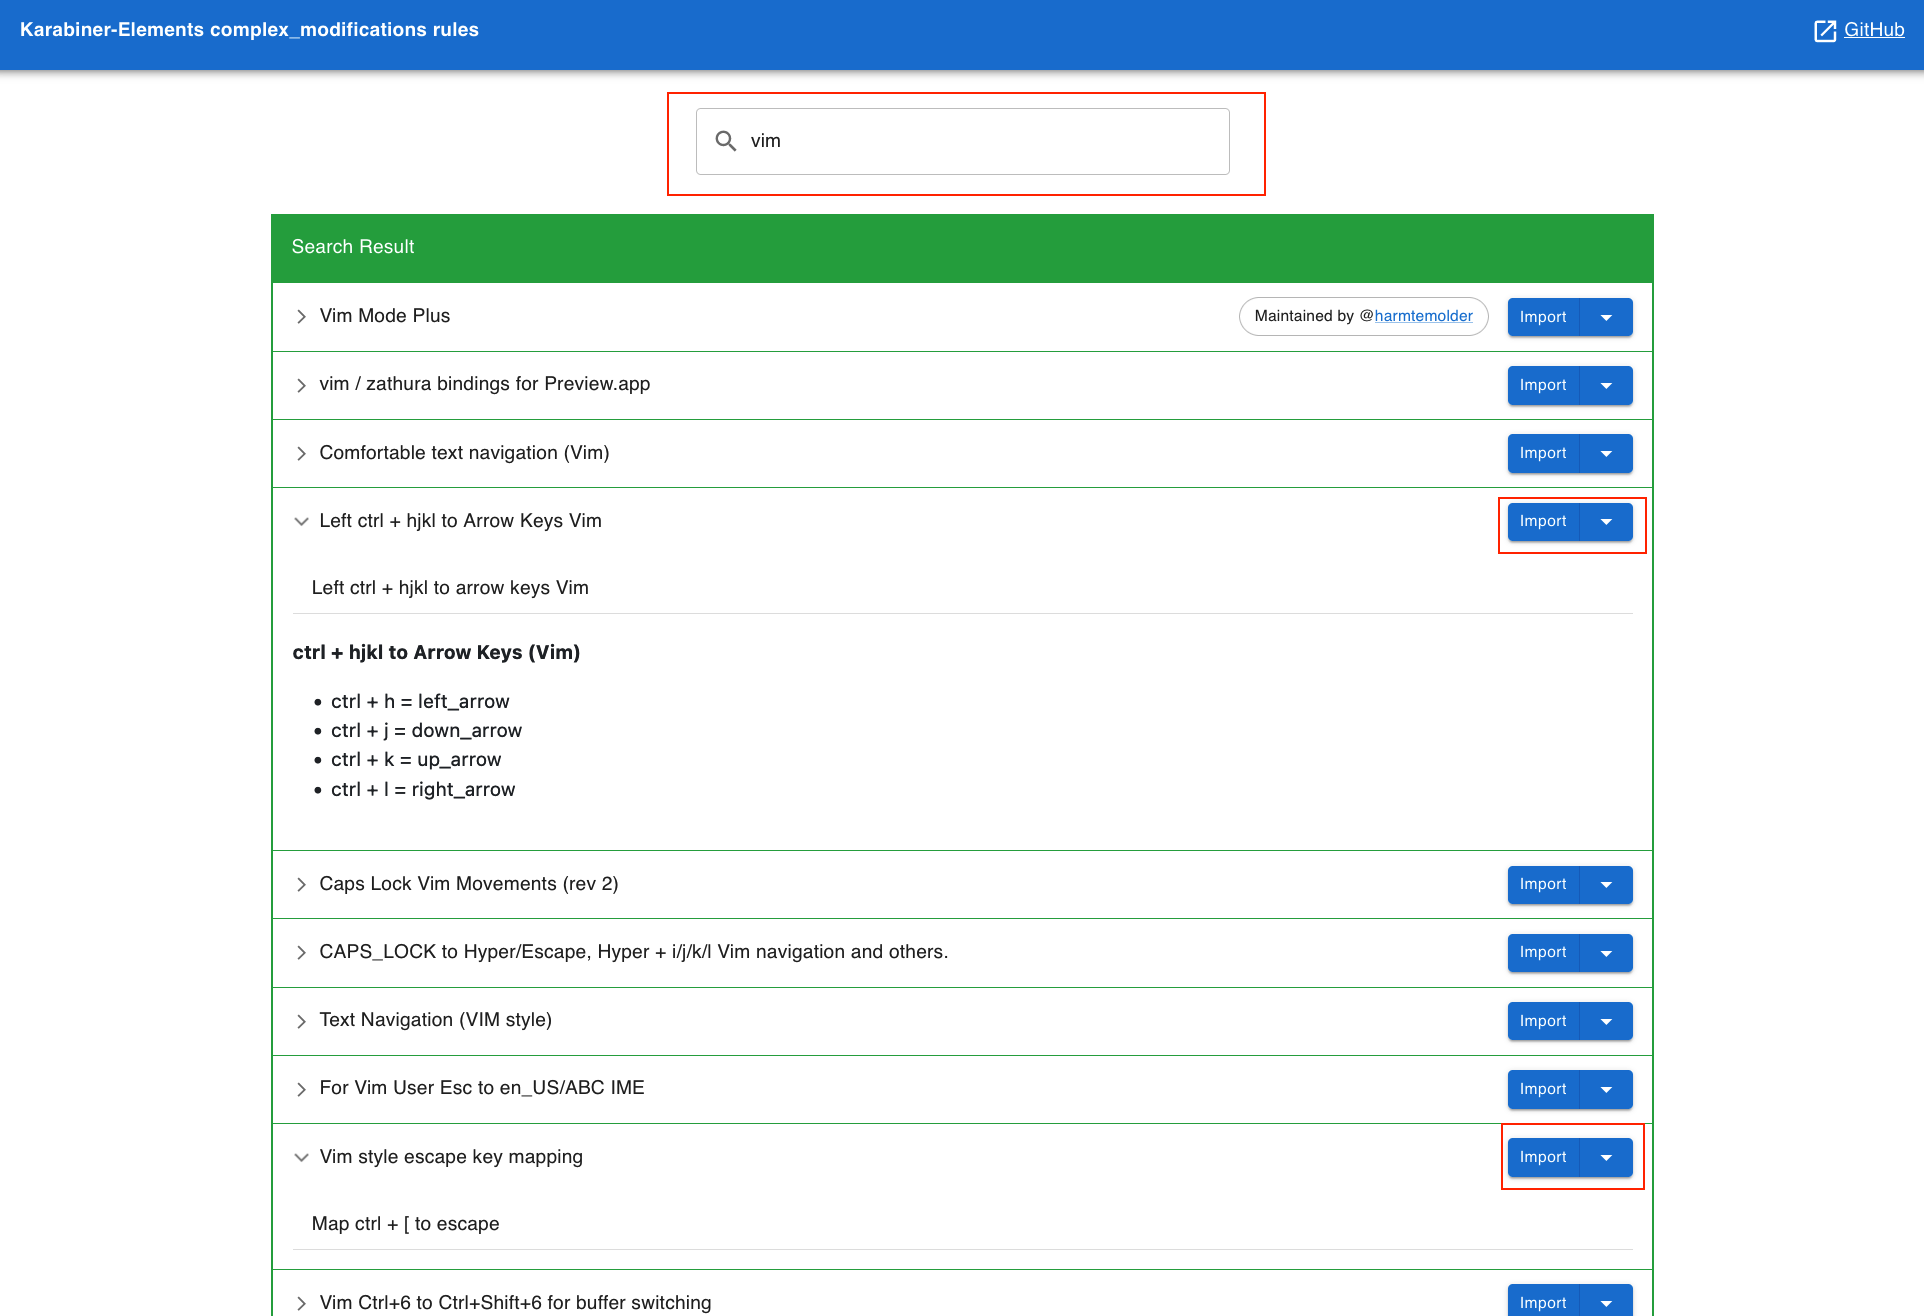Image resolution: width=1924 pixels, height=1316 pixels.
Task: Expand Text Navigation (VIM style) chevron
Action: point(301,1021)
